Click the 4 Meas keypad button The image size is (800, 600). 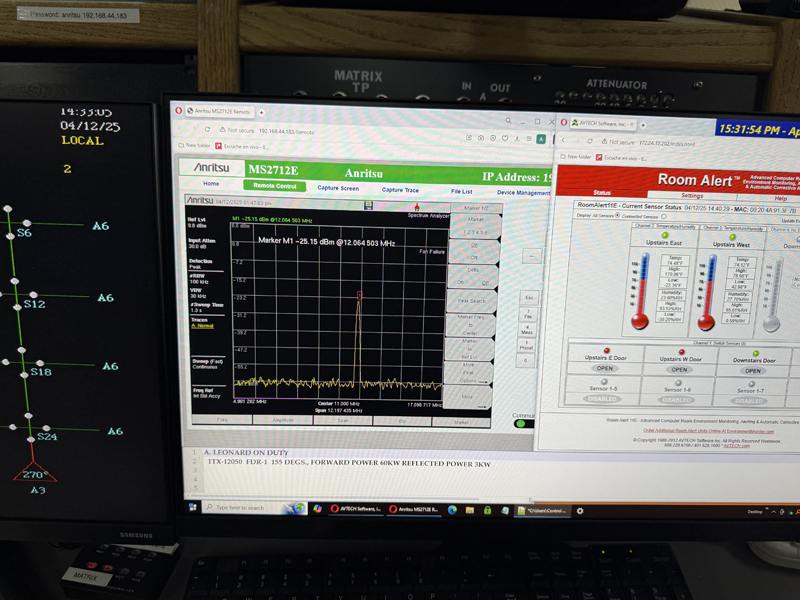point(527,329)
